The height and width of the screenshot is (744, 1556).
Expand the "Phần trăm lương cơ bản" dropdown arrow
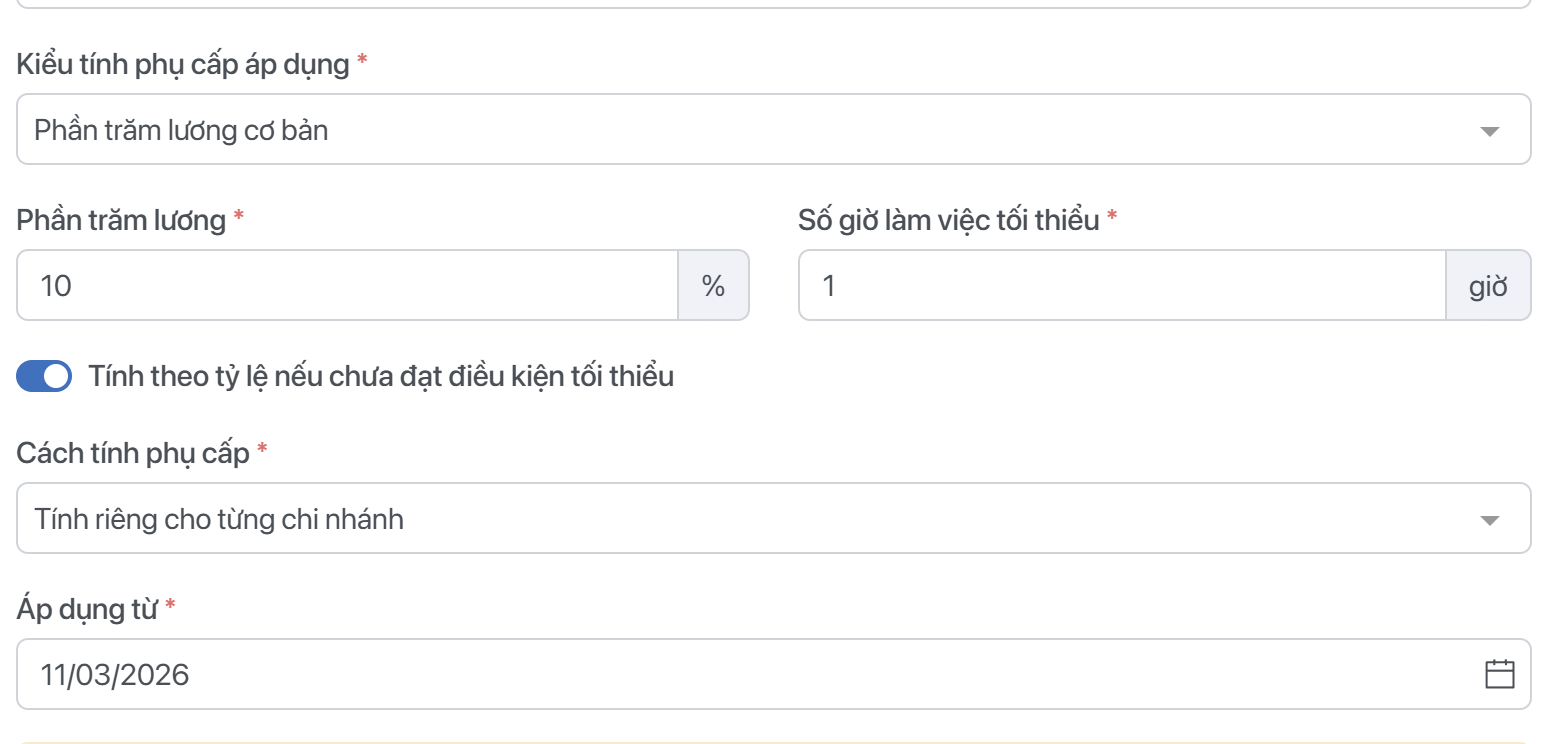pyautogui.click(x=1489, y=131)
